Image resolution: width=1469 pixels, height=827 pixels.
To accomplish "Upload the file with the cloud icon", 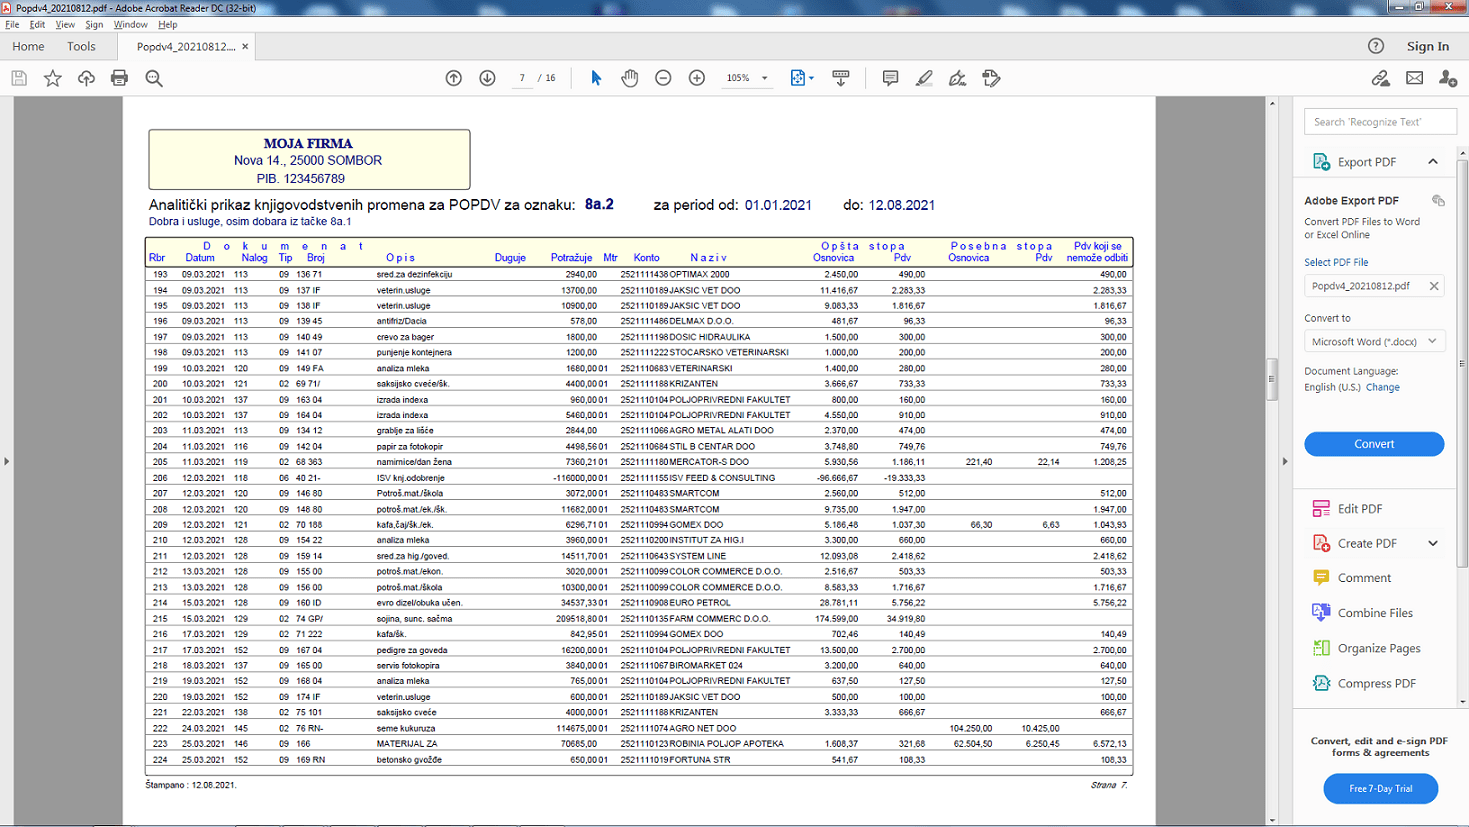I will pos(86,78).
